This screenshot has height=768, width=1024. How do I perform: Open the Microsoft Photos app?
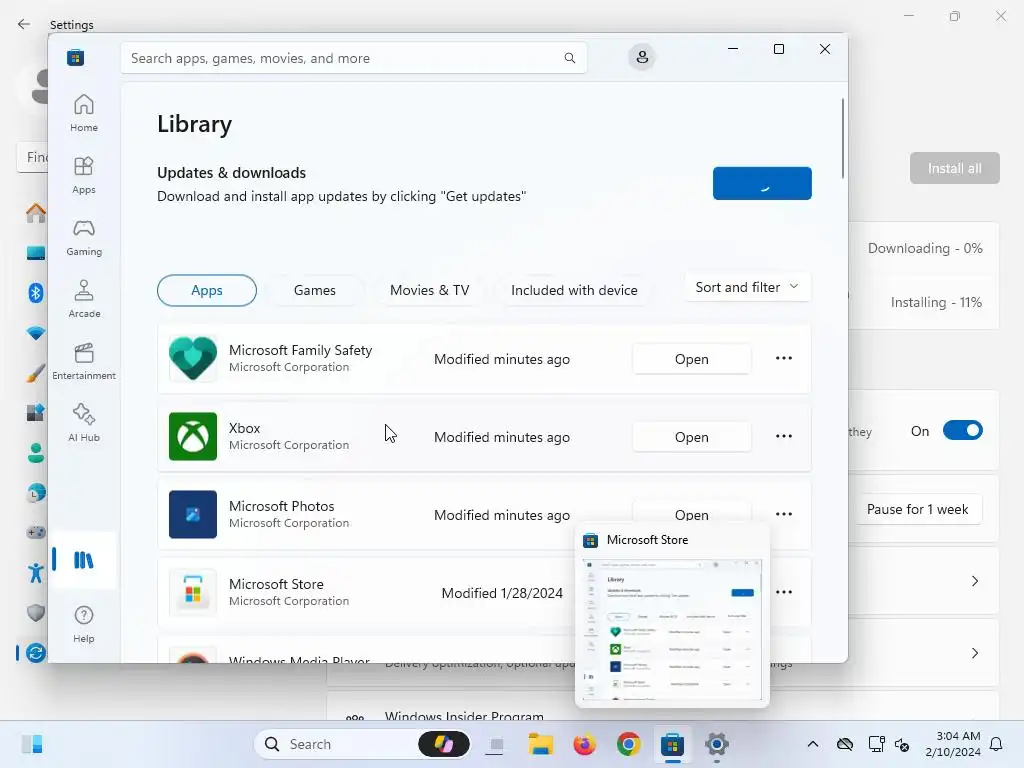tap(692, 513)
